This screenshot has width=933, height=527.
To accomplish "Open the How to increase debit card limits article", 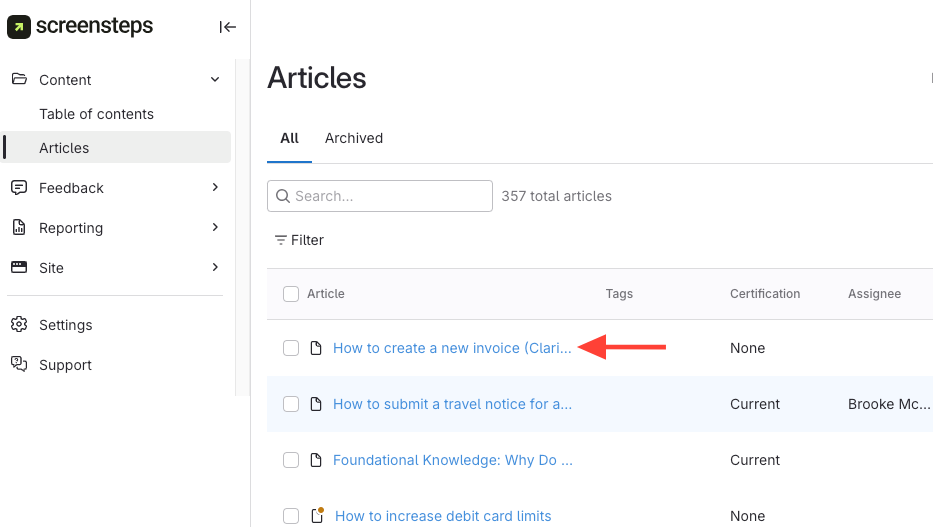I will 443,516.
